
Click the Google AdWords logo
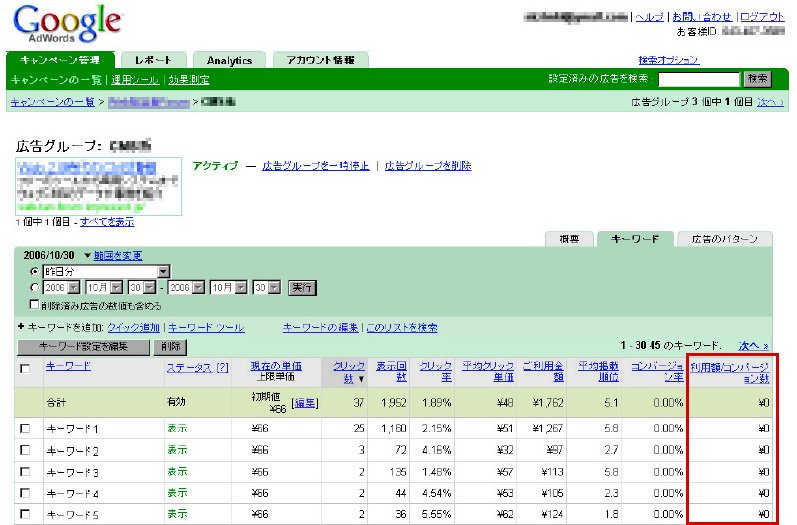click(x=66, y=25)
